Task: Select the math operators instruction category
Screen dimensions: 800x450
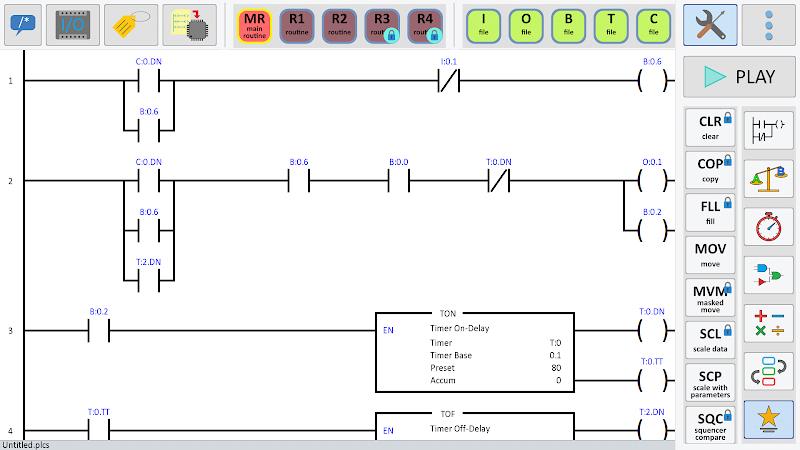Action: tap(768, 323)
